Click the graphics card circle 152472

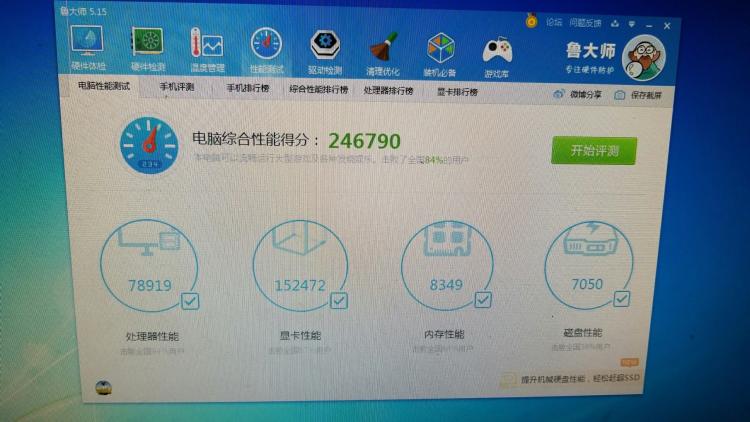tap(300, 266)
